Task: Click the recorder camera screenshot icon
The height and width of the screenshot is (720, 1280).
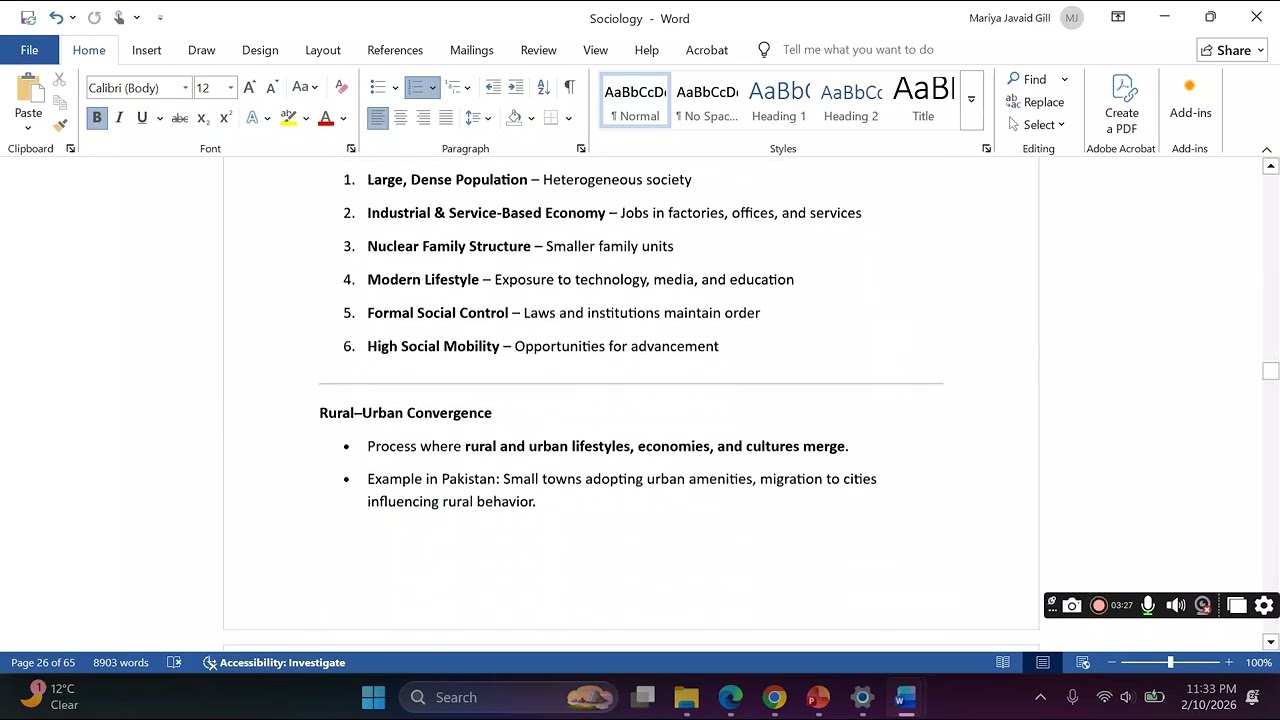Action: point(1072,605)
